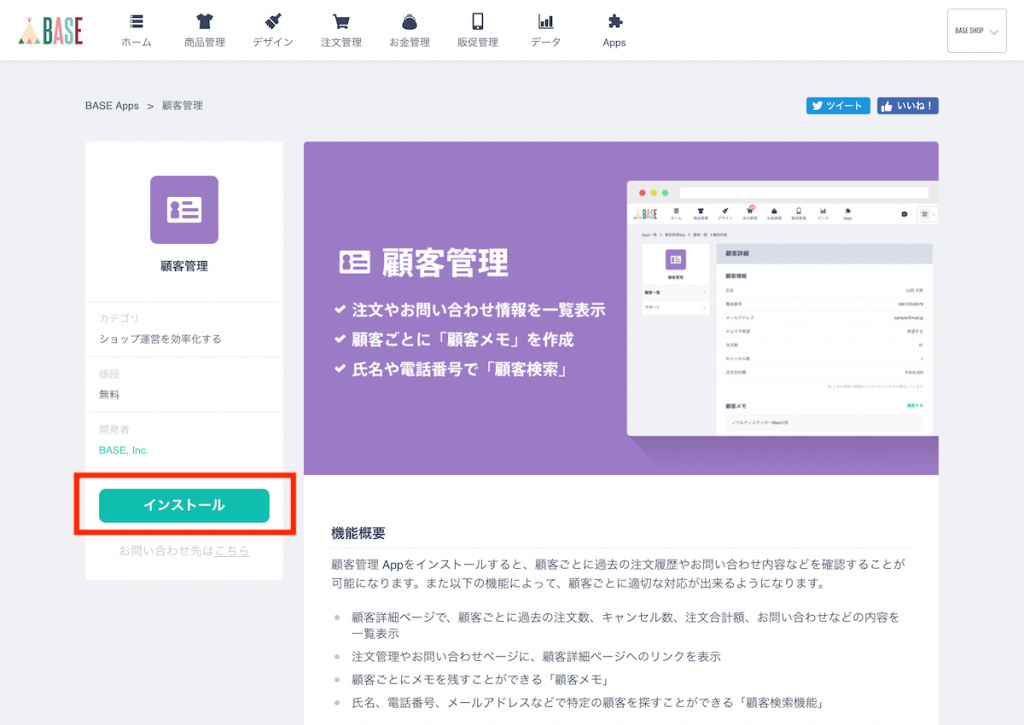Click ショップ運営を効率化する category text
Image resolution: width=1024 pixels, height=725 pixels.
point(160,339)
